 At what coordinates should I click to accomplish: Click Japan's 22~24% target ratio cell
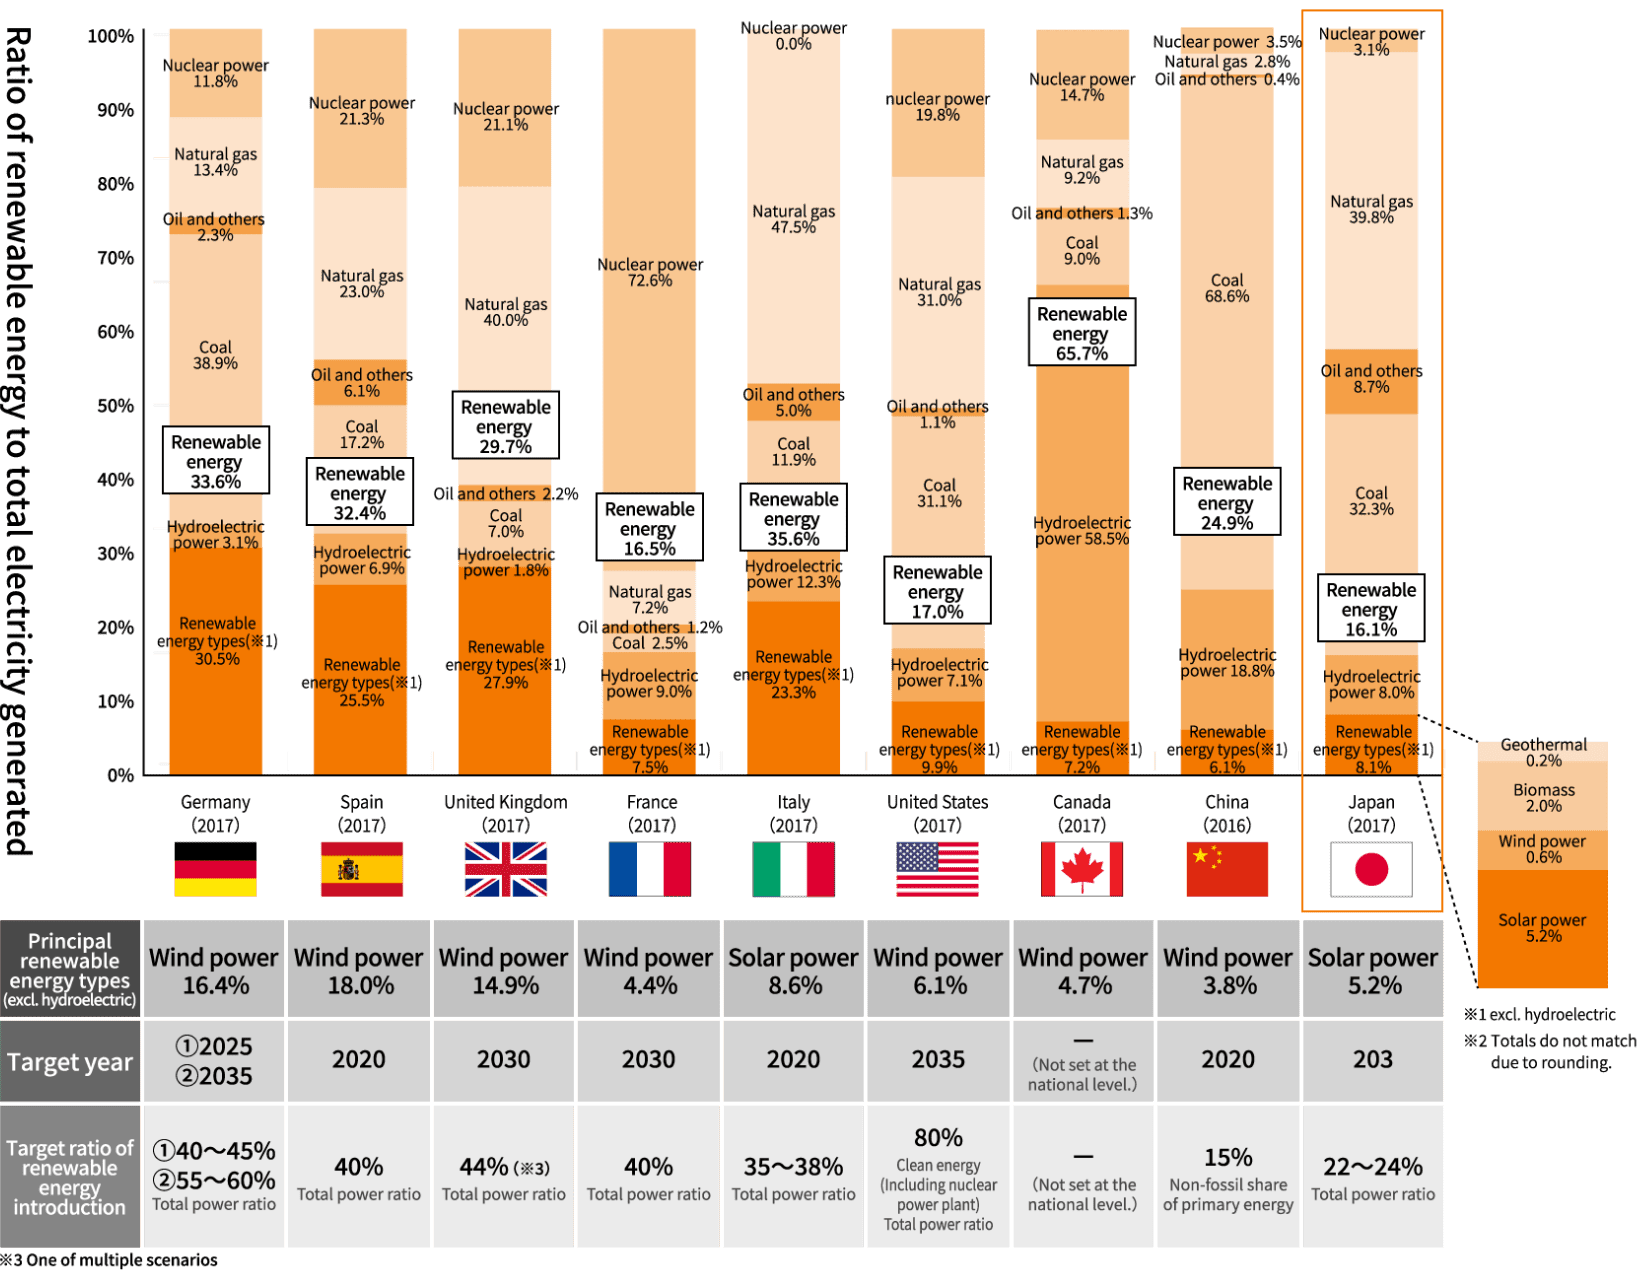point(1373,1176)
